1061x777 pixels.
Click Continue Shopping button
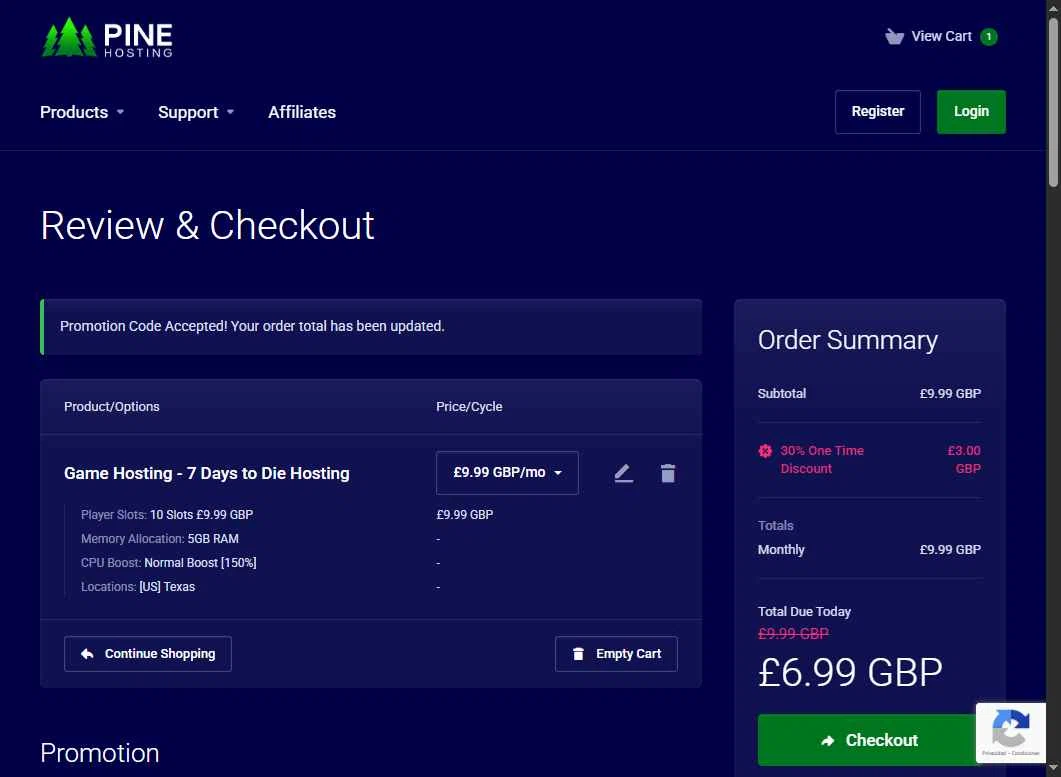(148, 654)
